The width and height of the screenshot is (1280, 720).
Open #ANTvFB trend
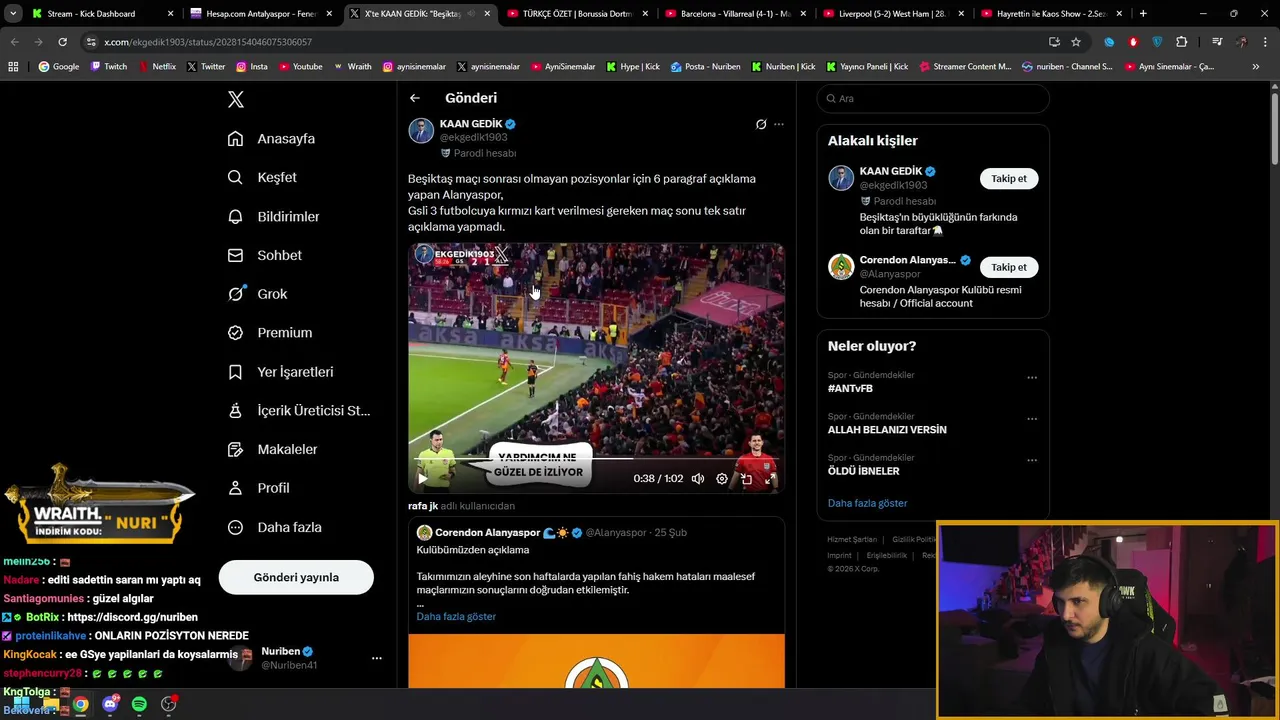click(850, 388)
